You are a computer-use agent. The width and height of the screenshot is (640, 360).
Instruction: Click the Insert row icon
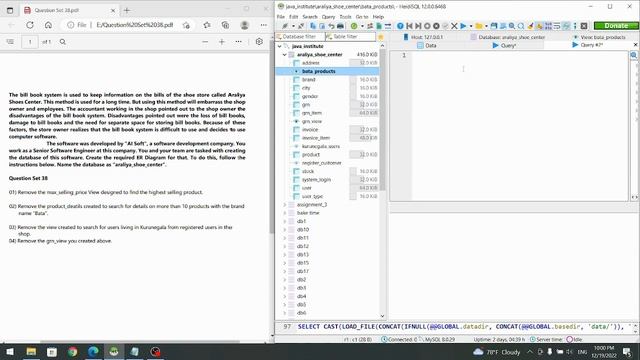coord(427,26)
